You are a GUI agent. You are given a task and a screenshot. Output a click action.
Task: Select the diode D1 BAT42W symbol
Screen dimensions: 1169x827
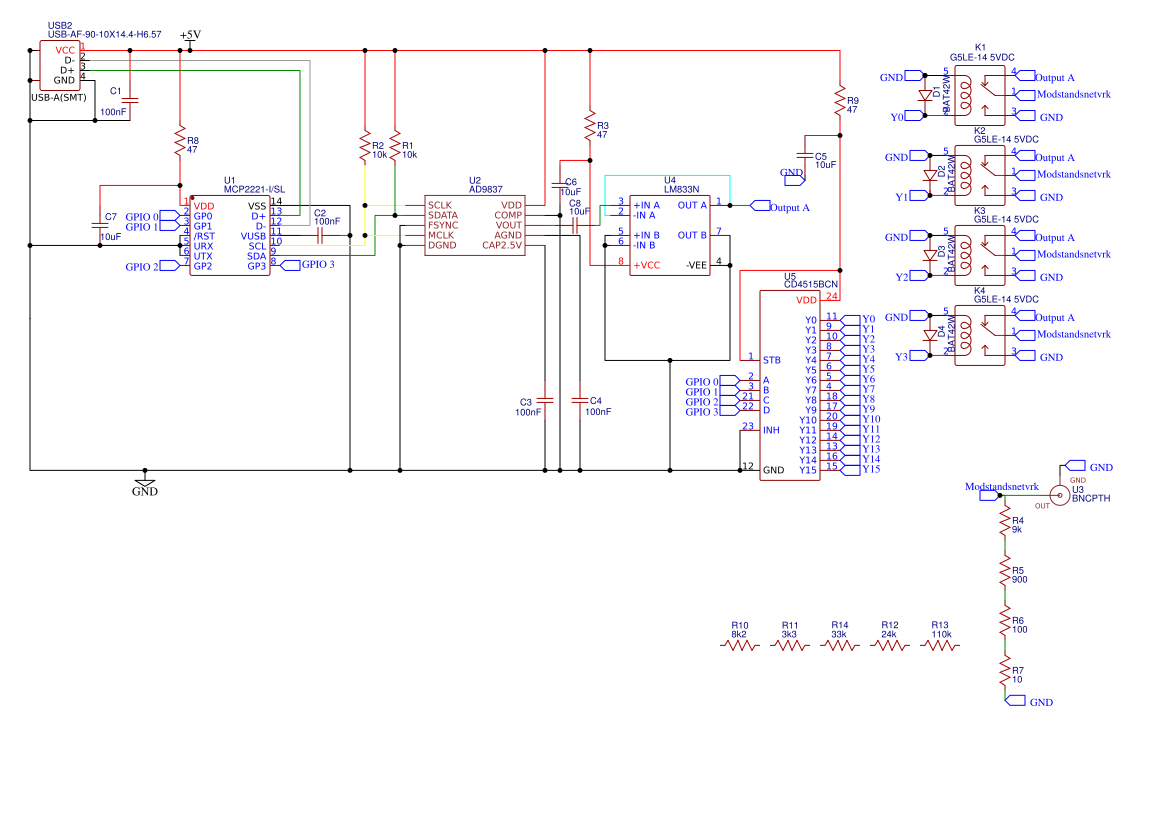point(925,93)
